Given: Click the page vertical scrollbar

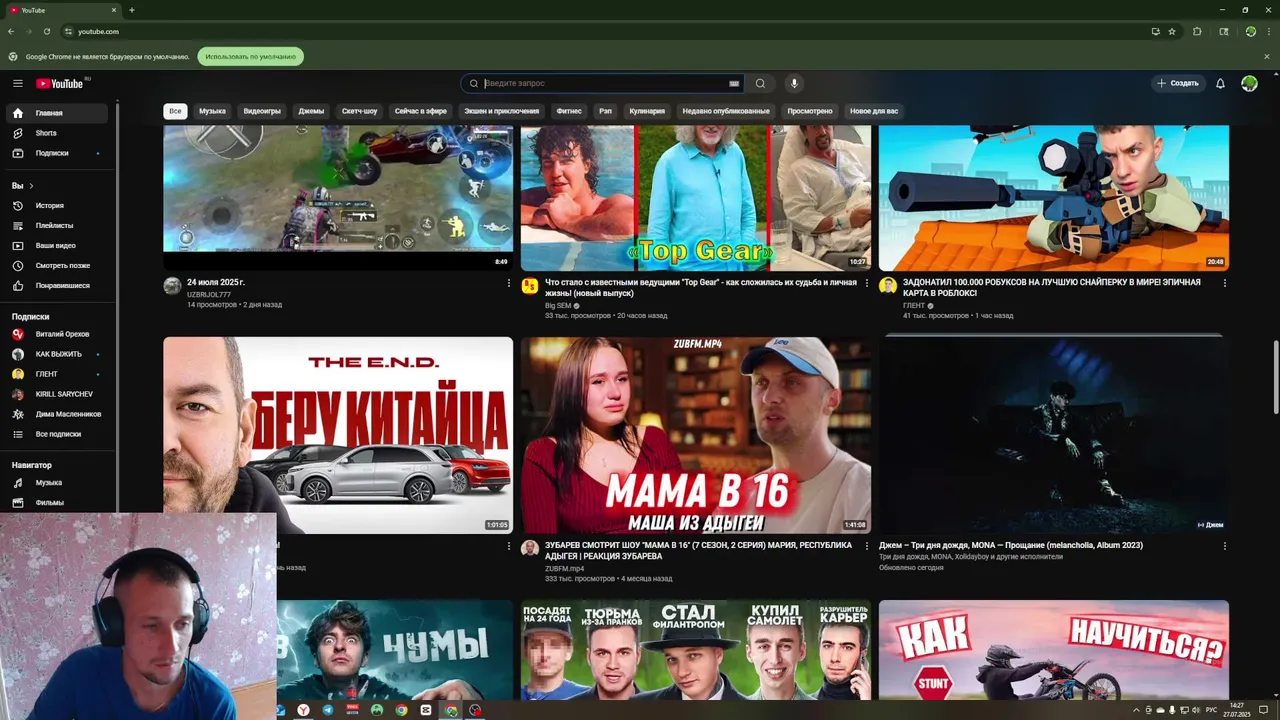Looking at the screenshot, I should point(1274,377).
